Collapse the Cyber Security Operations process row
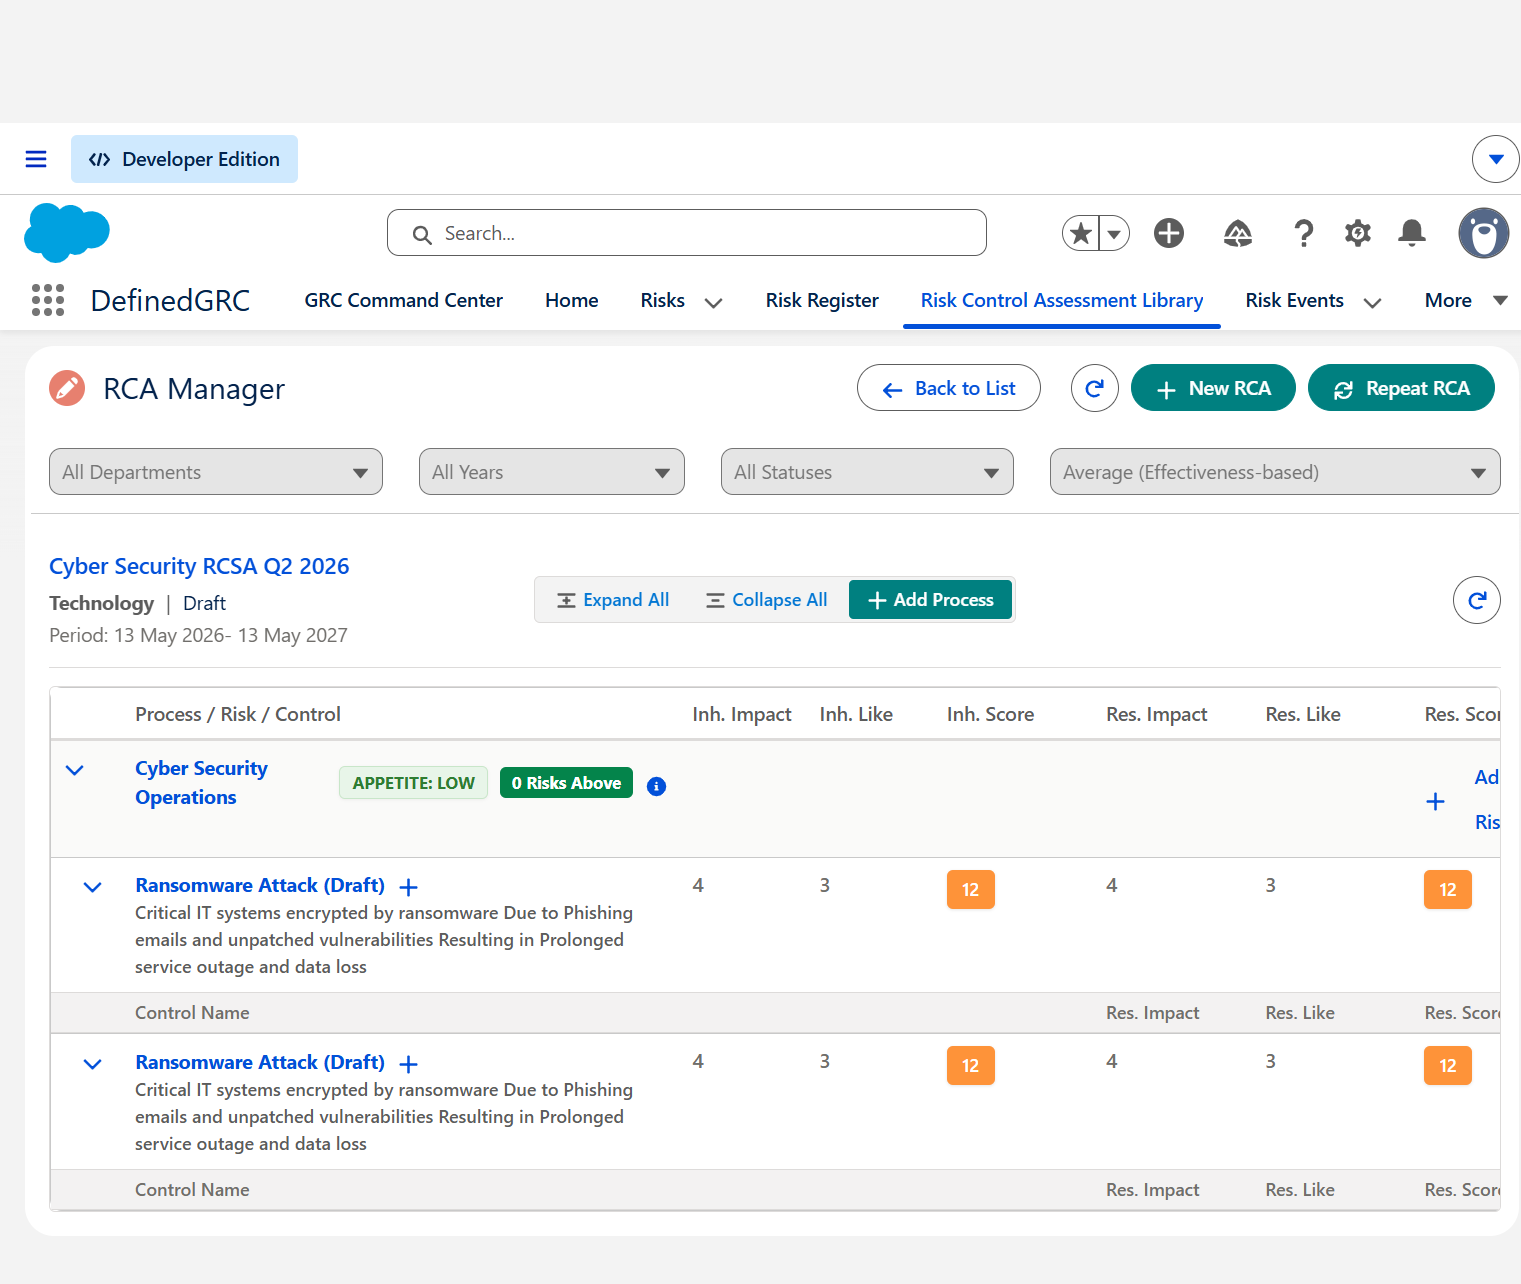Screen dimensions: 1521x1284 pyautogui.click(x=74, y=770)
